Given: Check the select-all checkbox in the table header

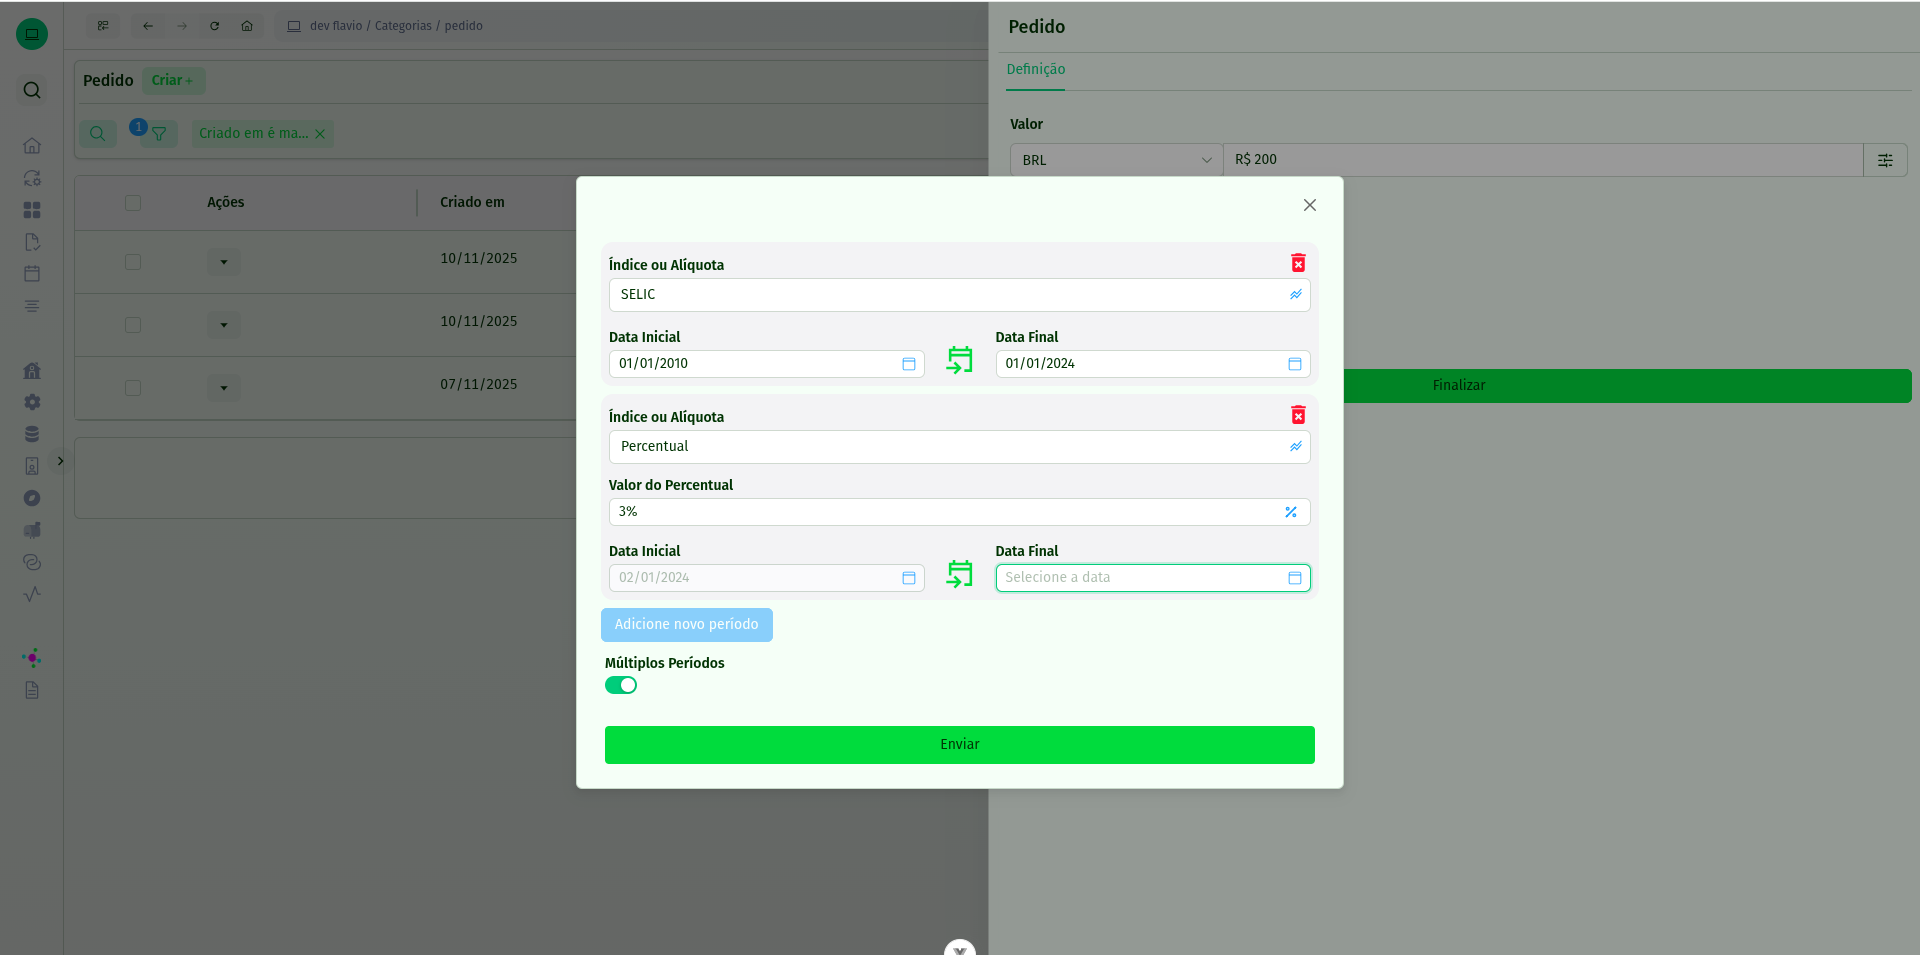Looking at the screenshot, I should pyautogui.click(x=133, y=203).
